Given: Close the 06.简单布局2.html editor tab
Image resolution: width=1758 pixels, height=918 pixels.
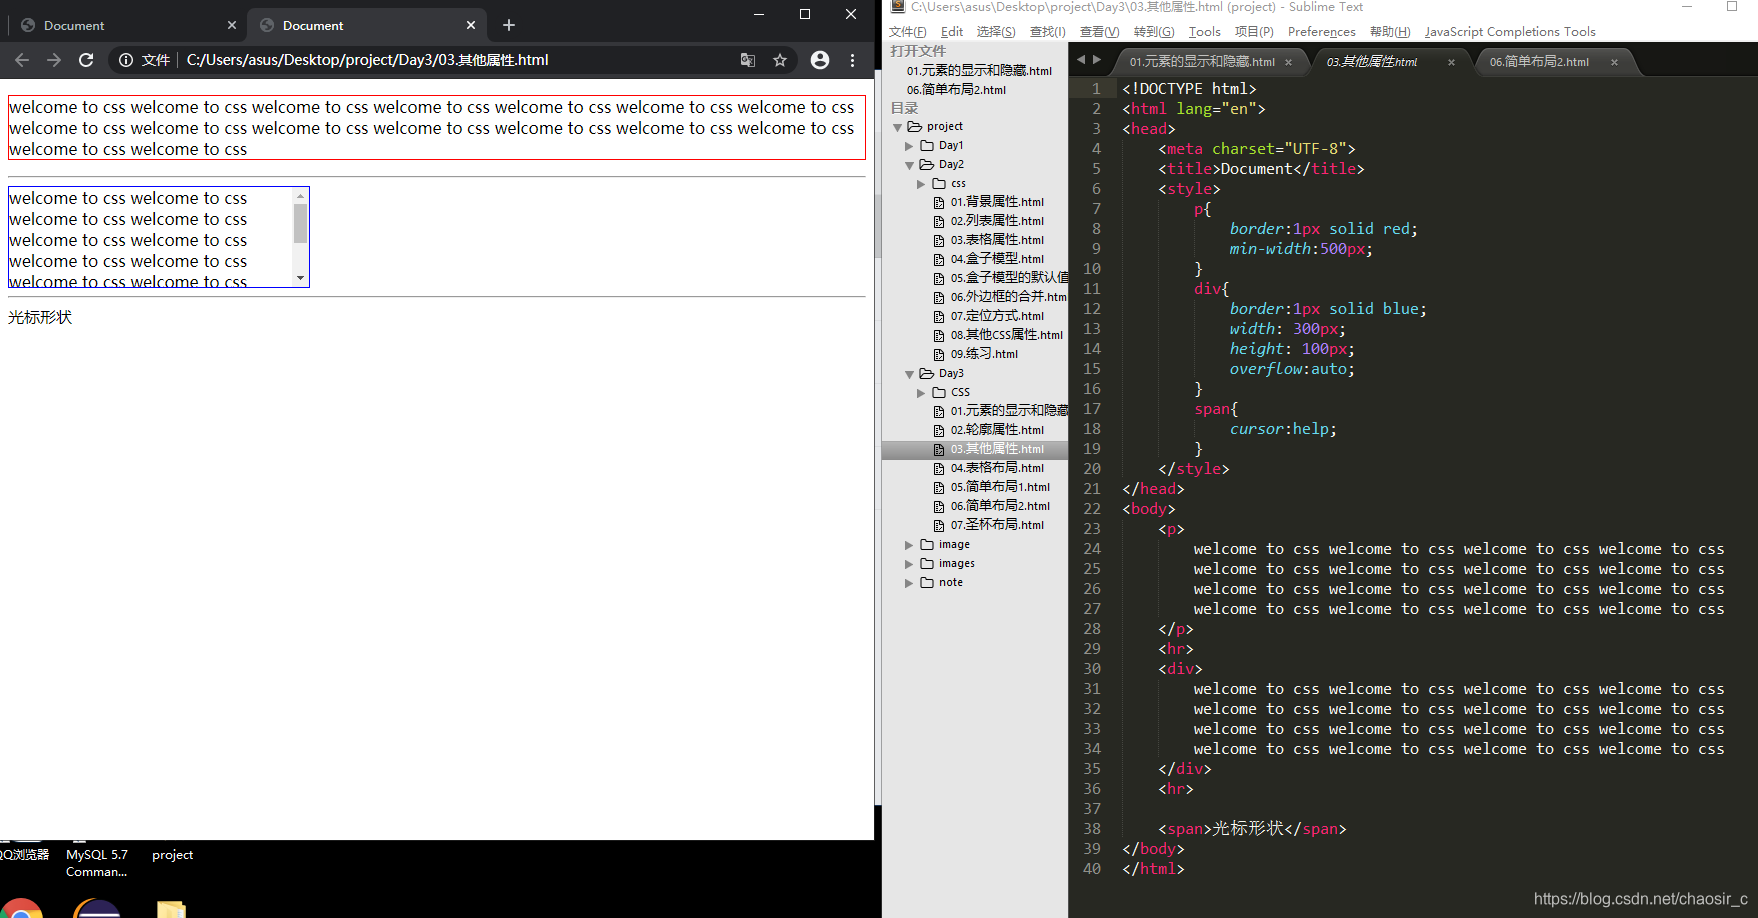Looking at the screenshot, I should [1614, 62].
